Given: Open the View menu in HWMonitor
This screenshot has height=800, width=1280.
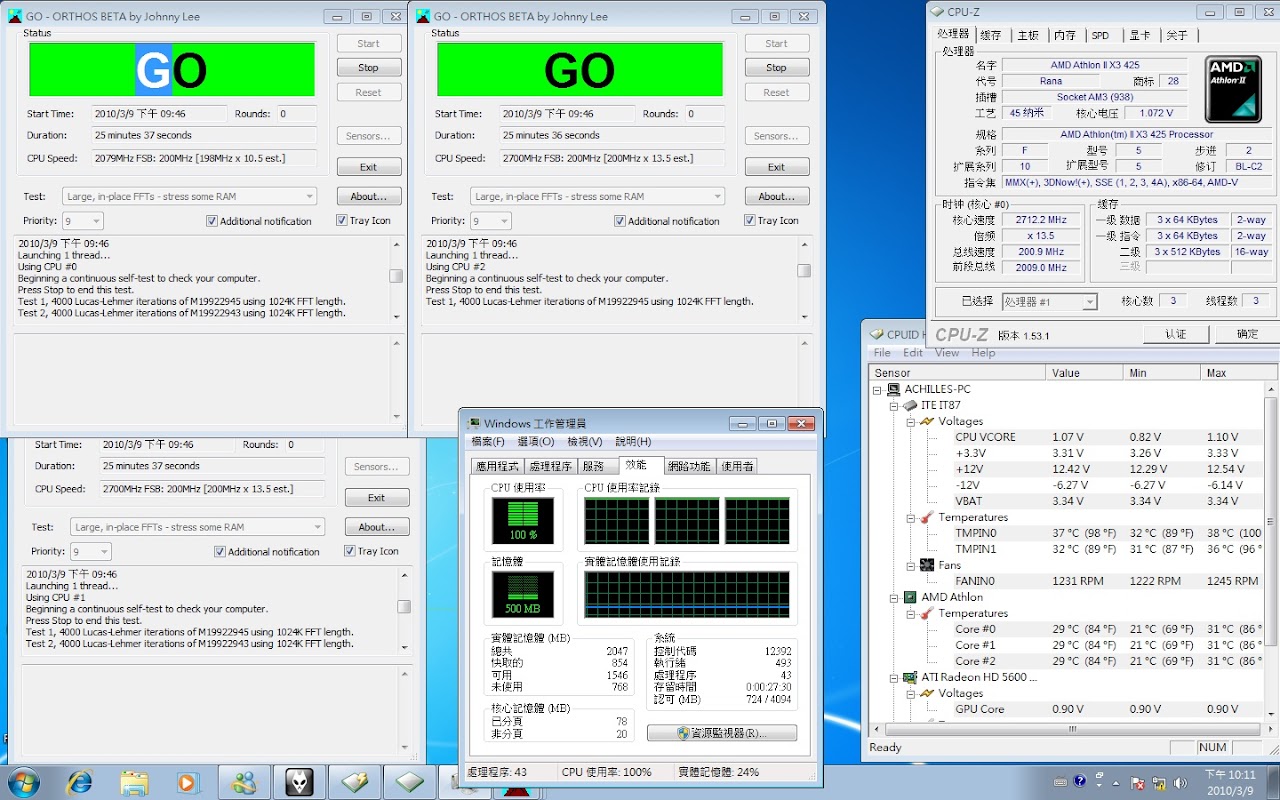Looking at the screenshot, I should pyautogui.click(x=946, y=353).
